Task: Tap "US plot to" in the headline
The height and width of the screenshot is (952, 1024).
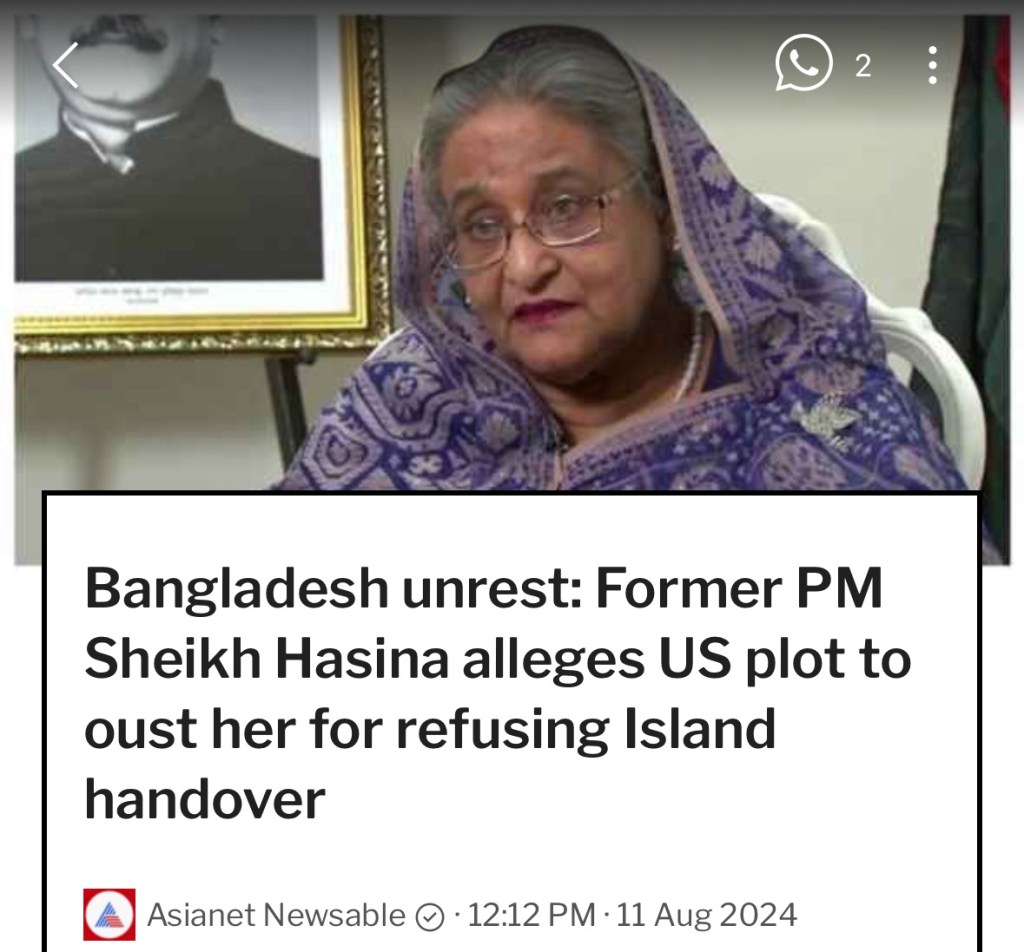Action: point(785,658)
